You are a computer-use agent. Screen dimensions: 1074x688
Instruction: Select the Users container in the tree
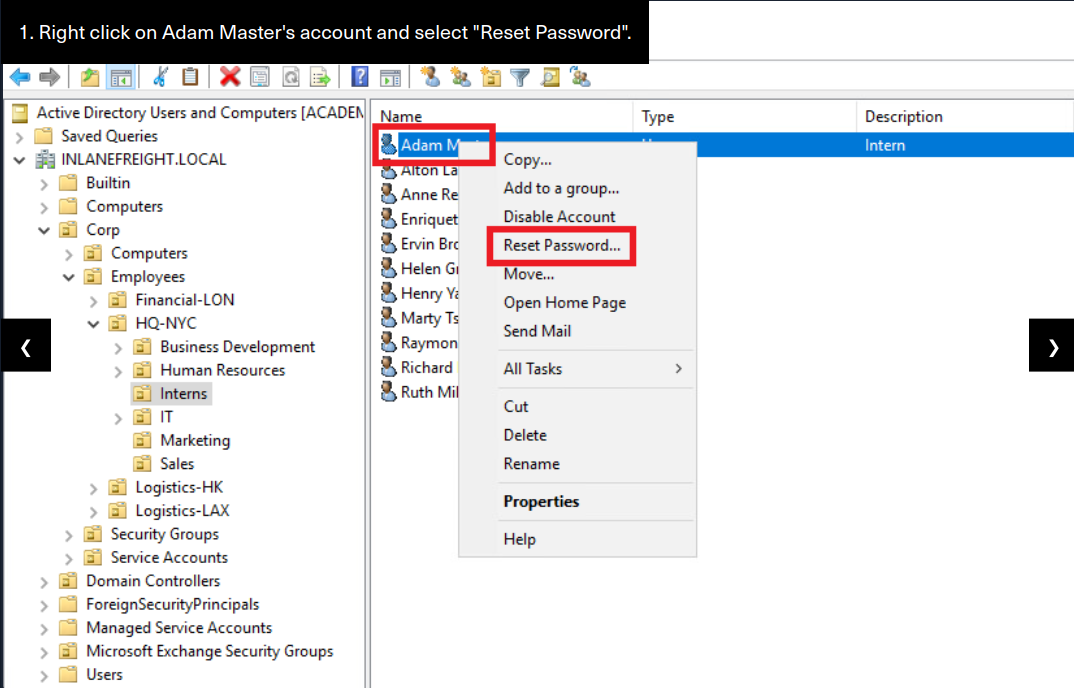pyautogui.click(x=104, y=675)
